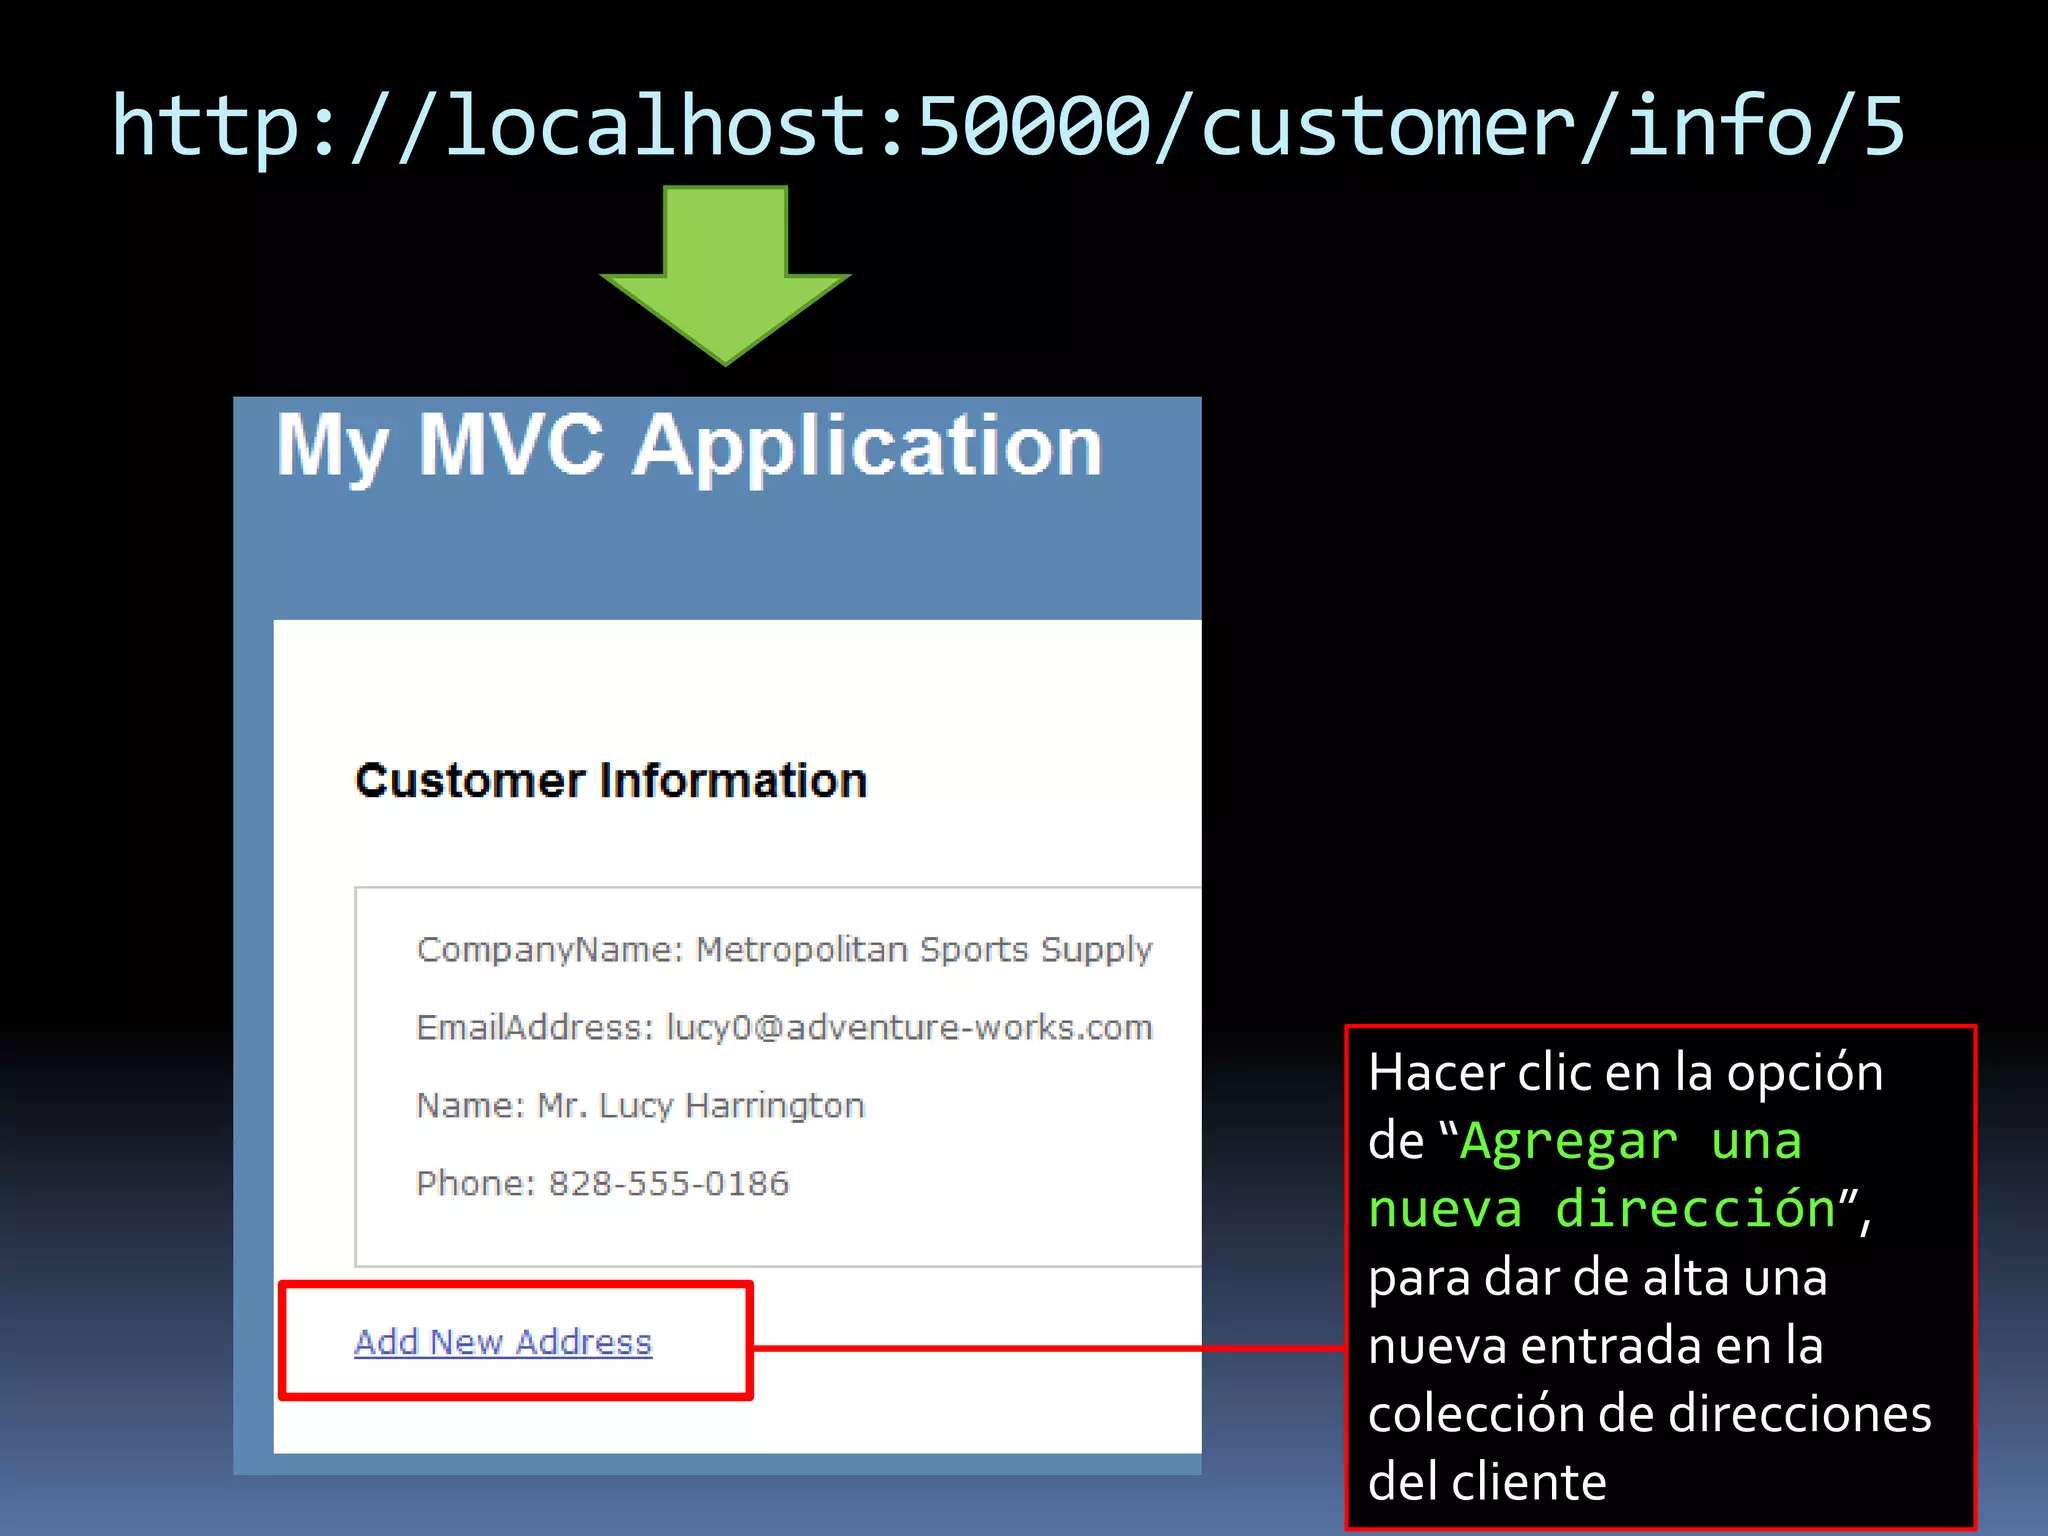Click the My MVC Application title

point(689,446)
